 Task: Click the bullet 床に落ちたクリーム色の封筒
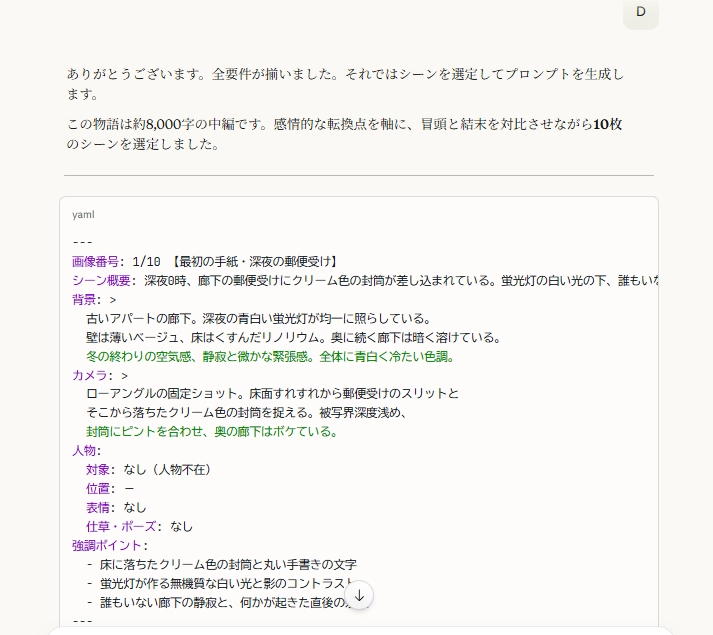(222, 564)
